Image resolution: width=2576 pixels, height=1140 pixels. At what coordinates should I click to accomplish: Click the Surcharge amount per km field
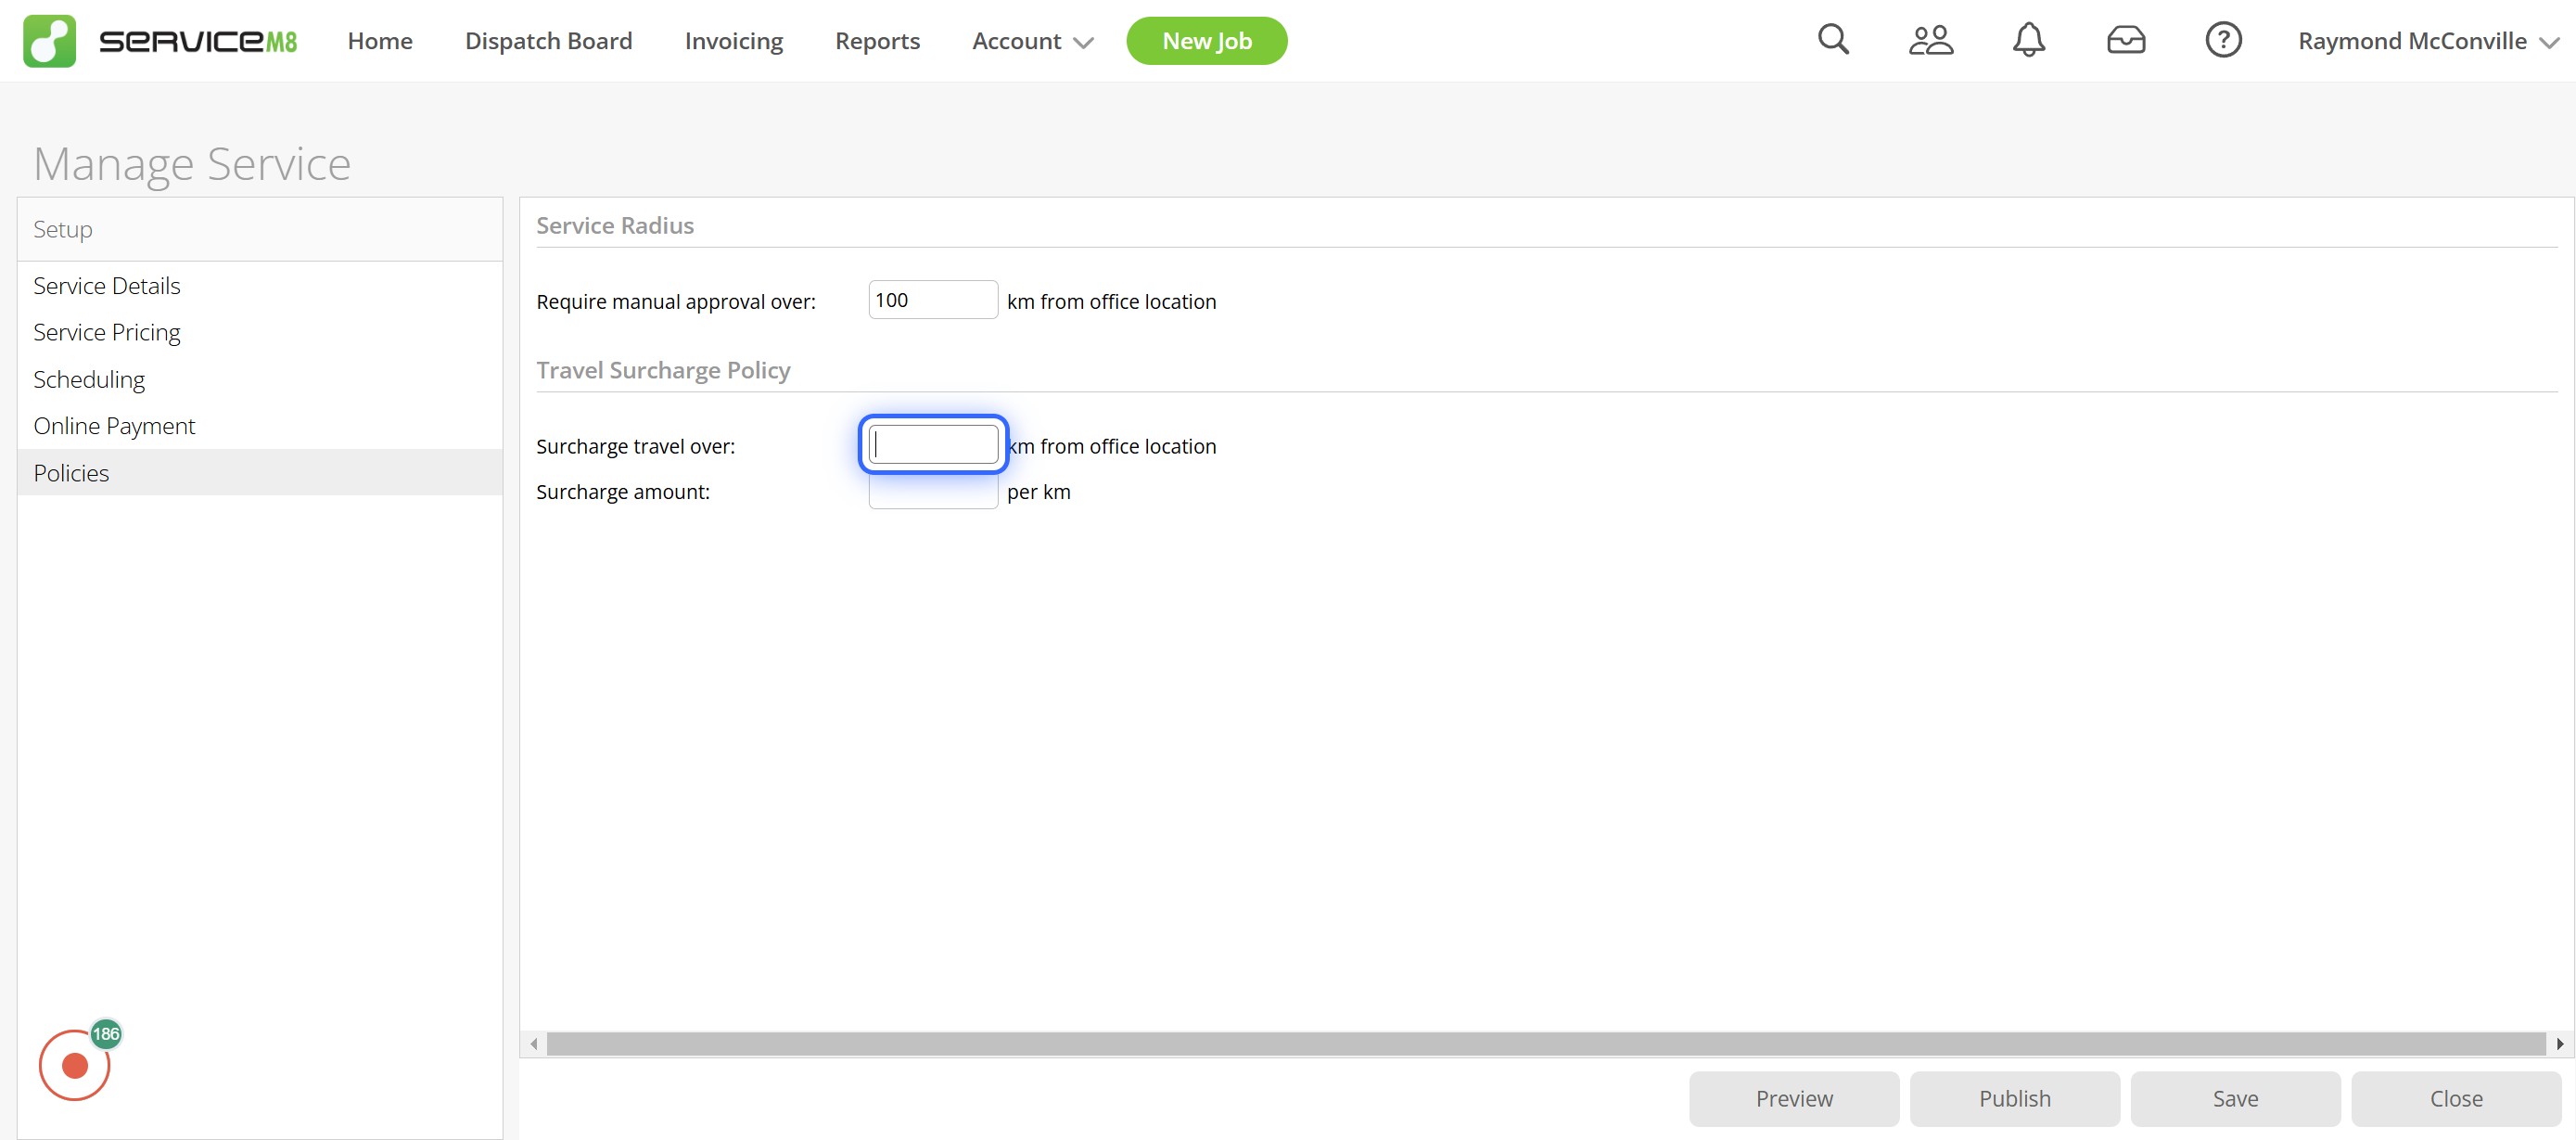933,491
